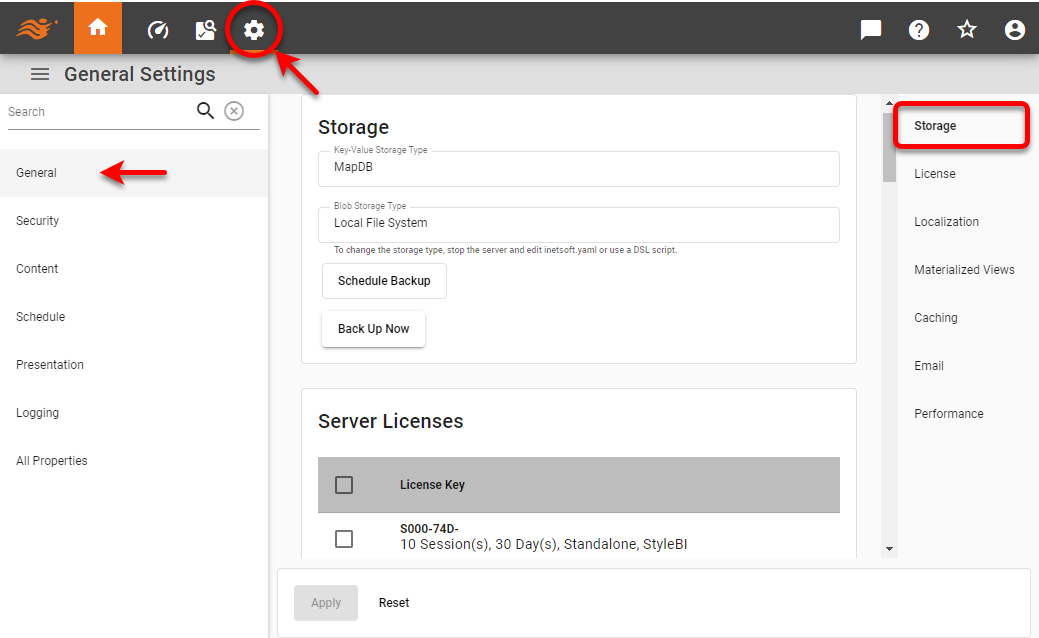The height and width of the screenshot is (638, 1039).
Task: Open the Schedule Backup dialog
Action: coord(384,281)
